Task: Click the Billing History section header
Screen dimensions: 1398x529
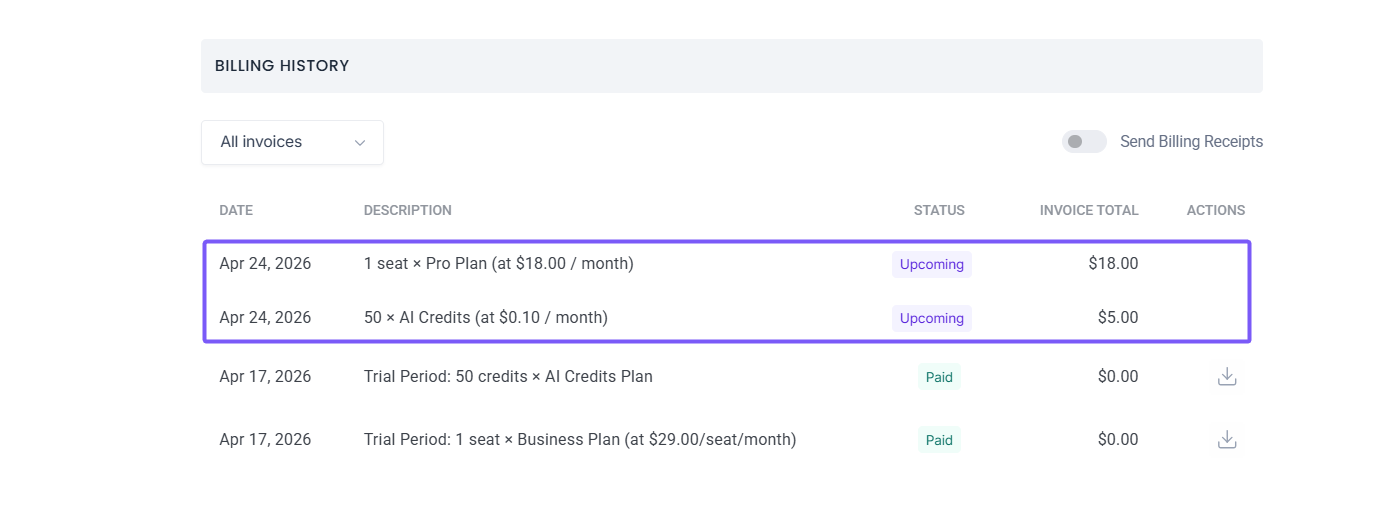Action: (x=282, y=66)
